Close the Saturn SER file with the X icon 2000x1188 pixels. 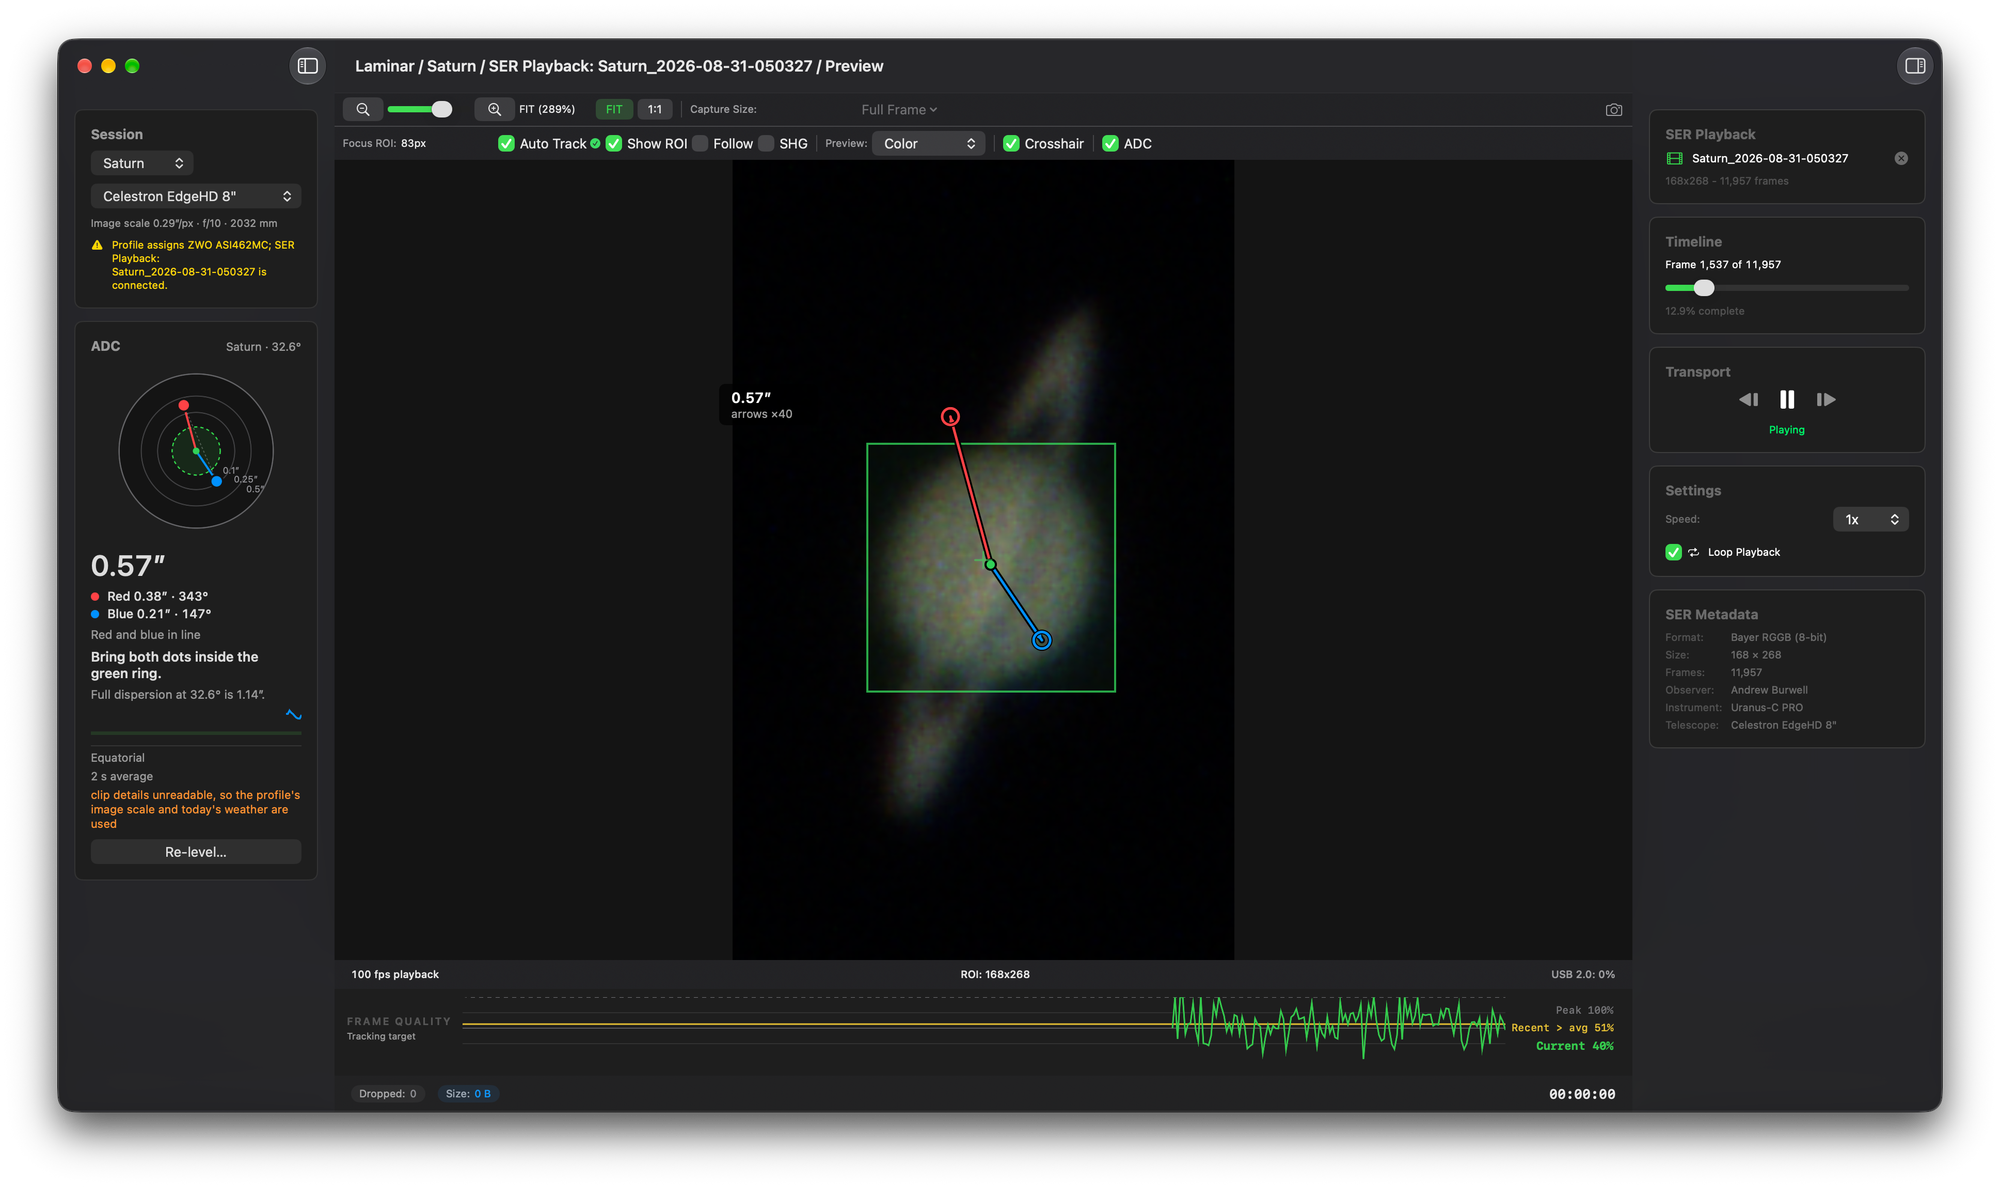coord(1901,158)
